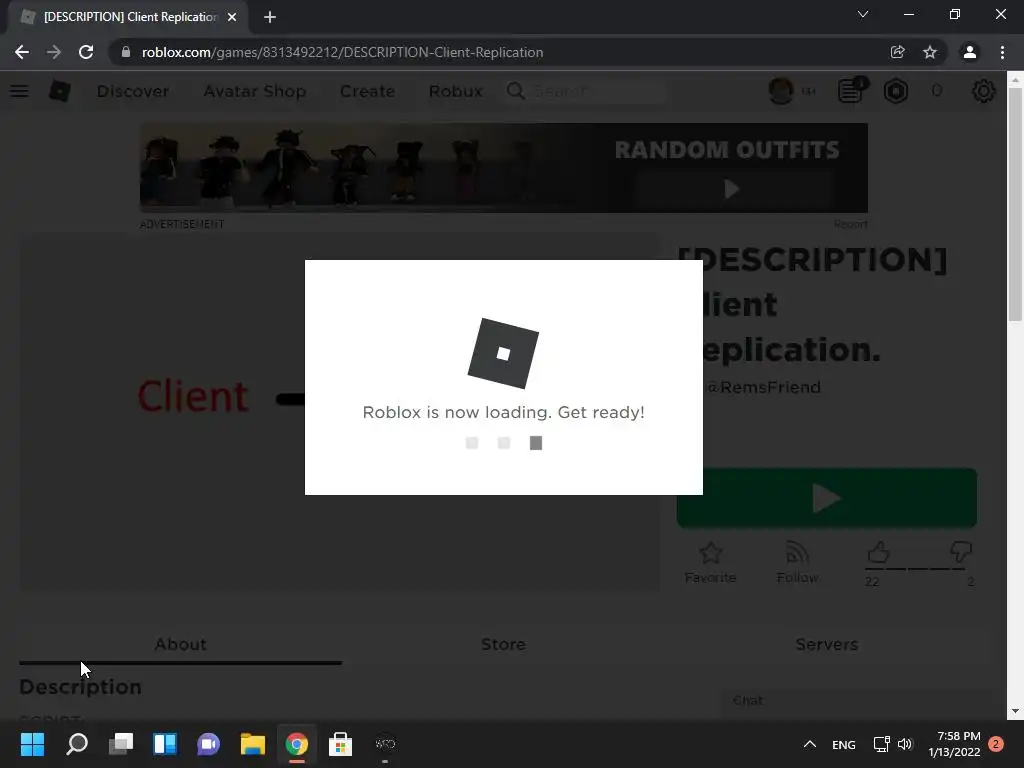Open Task View on taskbar
Viewport: 1024px width, 768px height.
121,744
